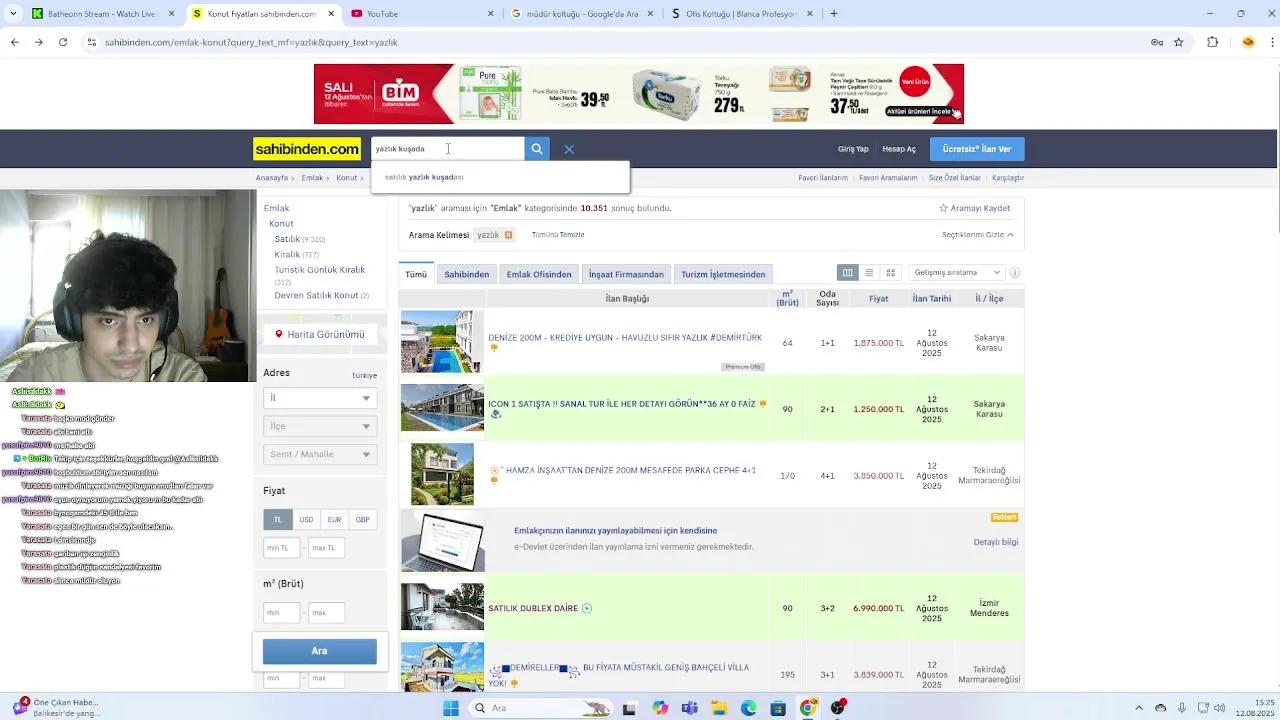The height and width of the screenshot is (720, 1280).
Task: Click Tümünü Temizle link
Action: click(558, 235)
